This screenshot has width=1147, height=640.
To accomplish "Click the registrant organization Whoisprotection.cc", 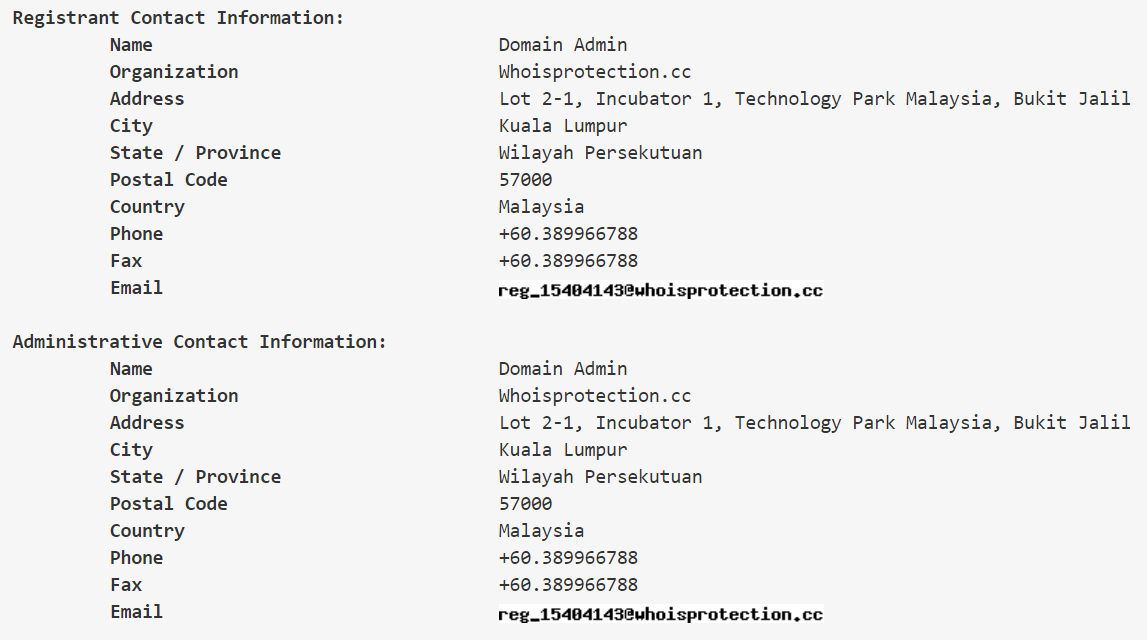I will (x=595, y=72).
